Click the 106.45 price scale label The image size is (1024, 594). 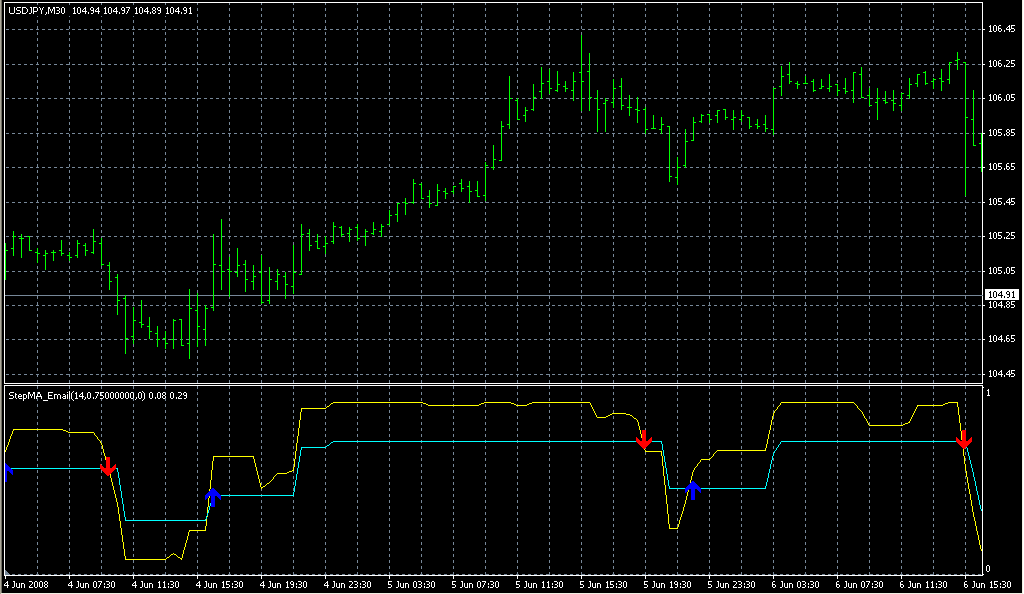[x=1001, y=29]
